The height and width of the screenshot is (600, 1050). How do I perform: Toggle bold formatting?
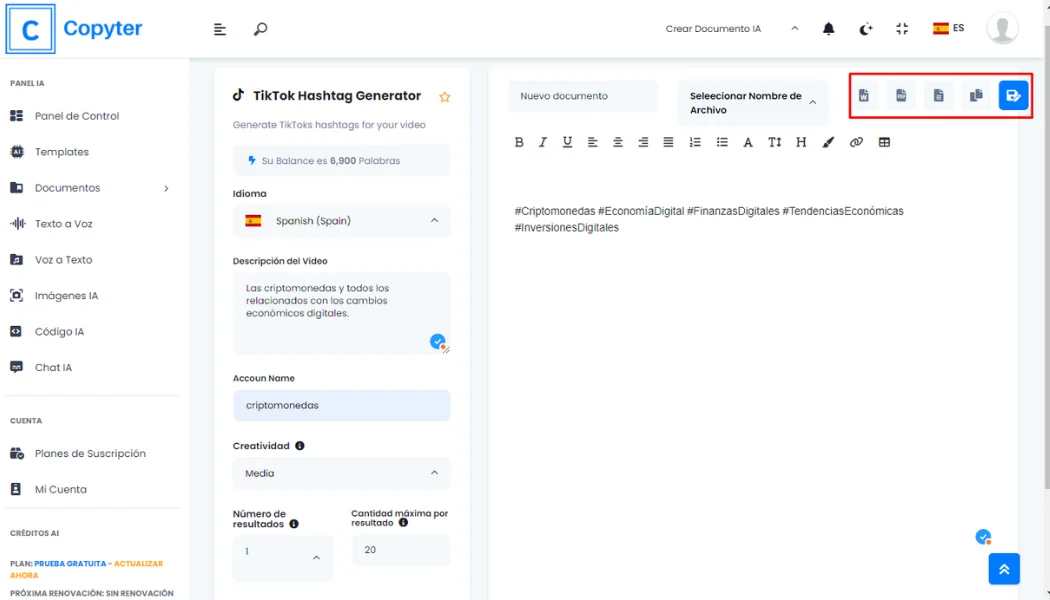pos(519,143)
